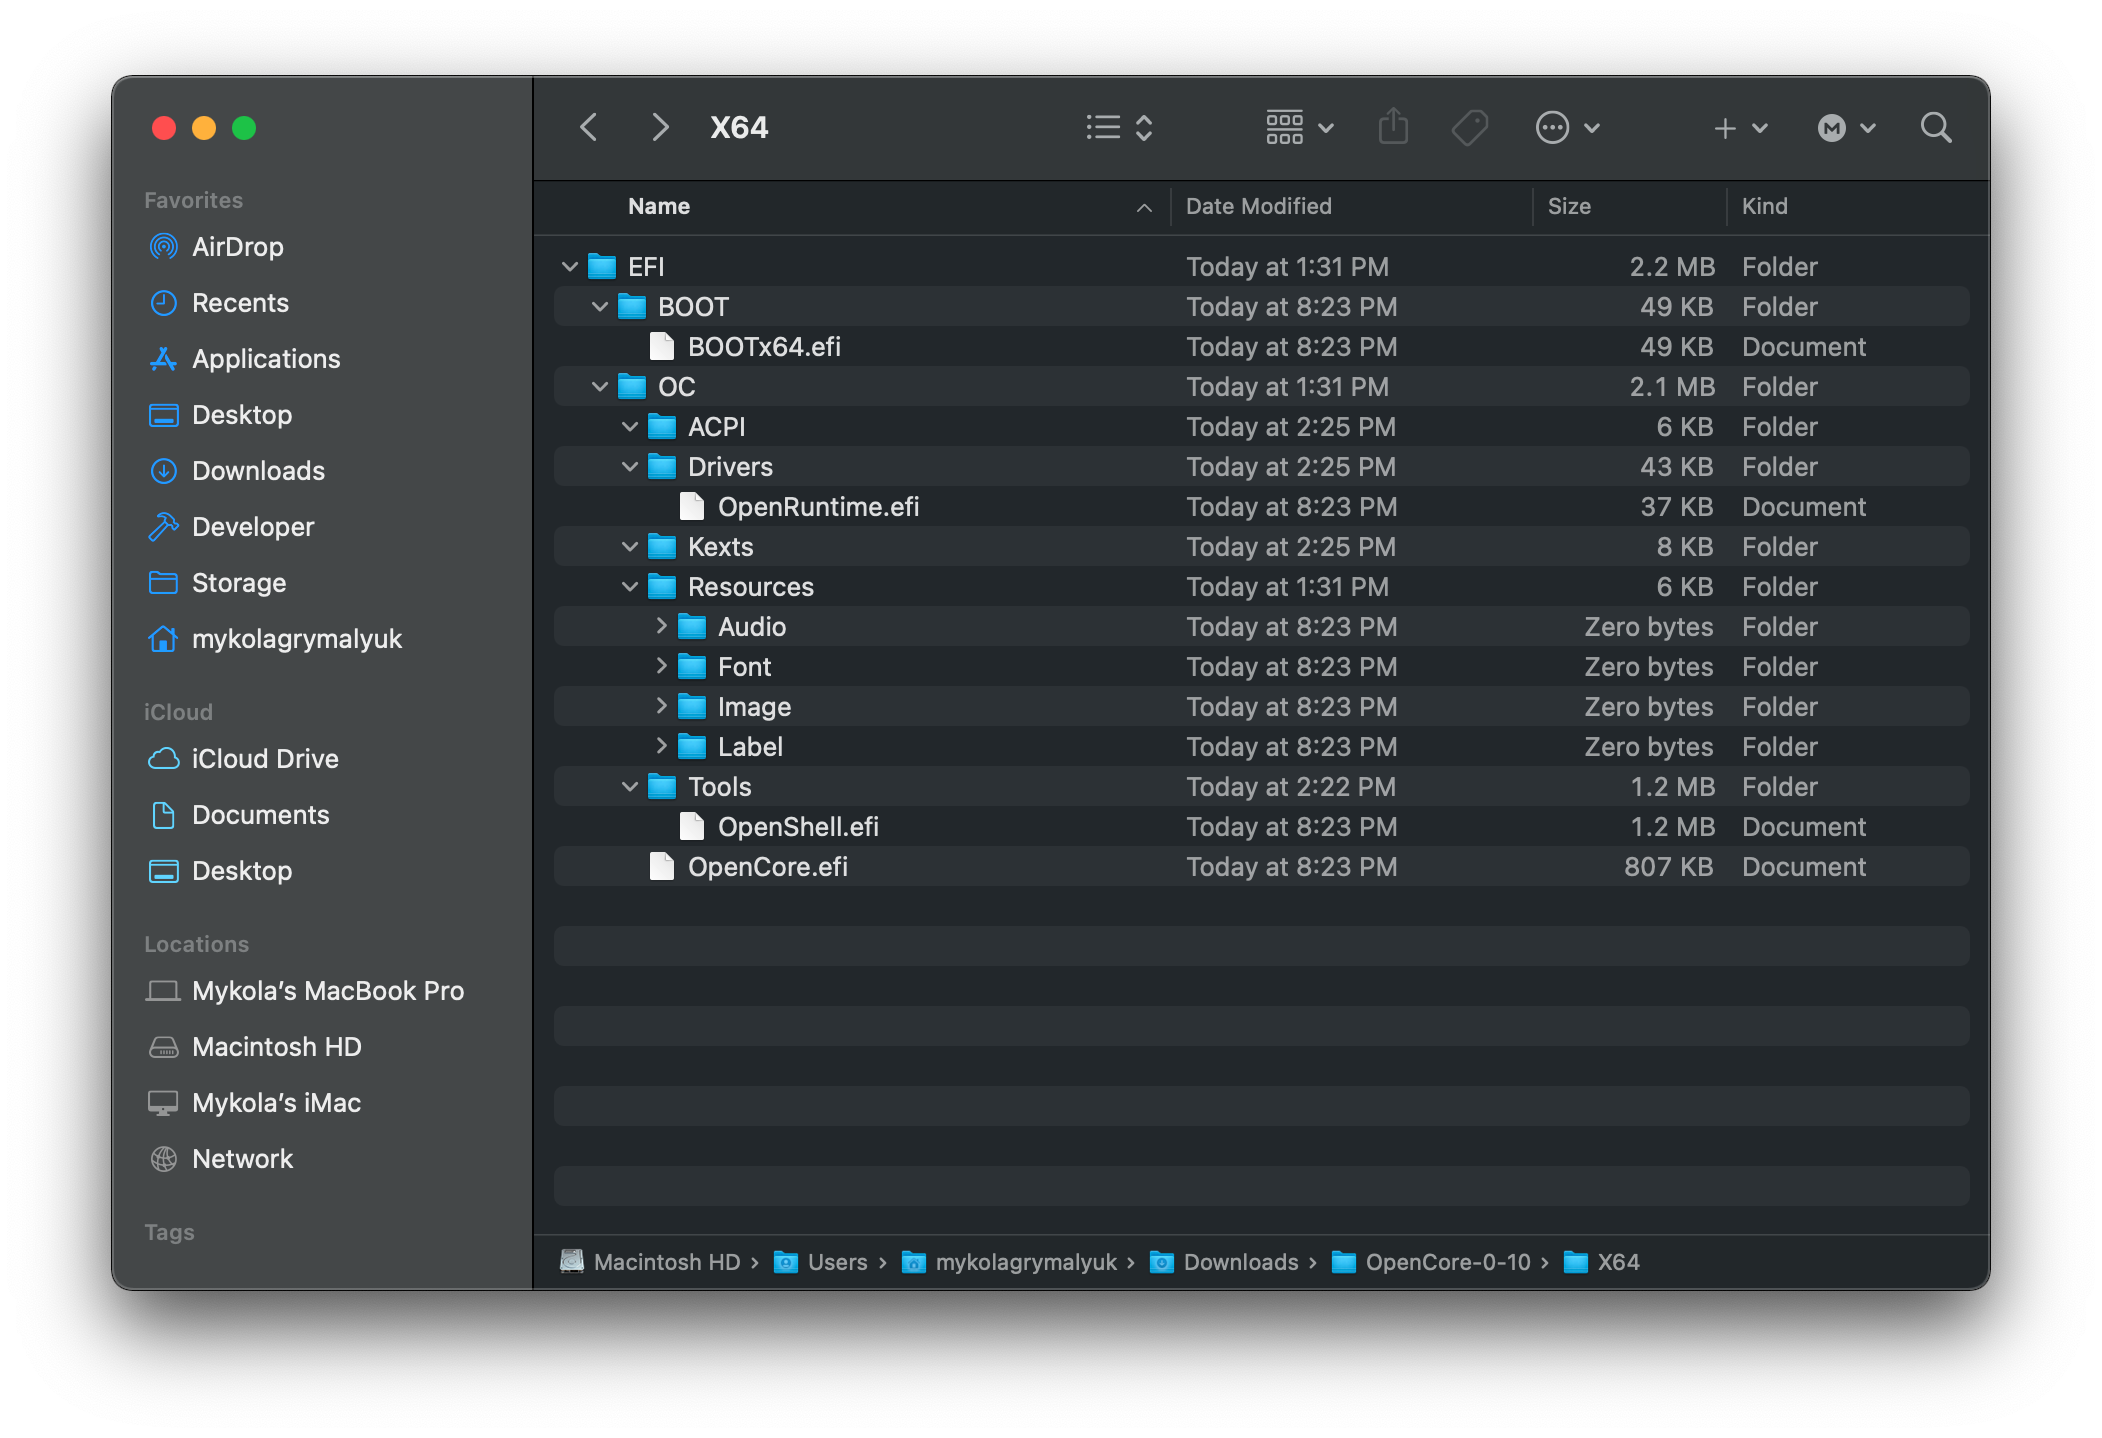Click the Finder search magnifier icon
Viewport: 2102px width, 1438px height.
pos(1935,128)
